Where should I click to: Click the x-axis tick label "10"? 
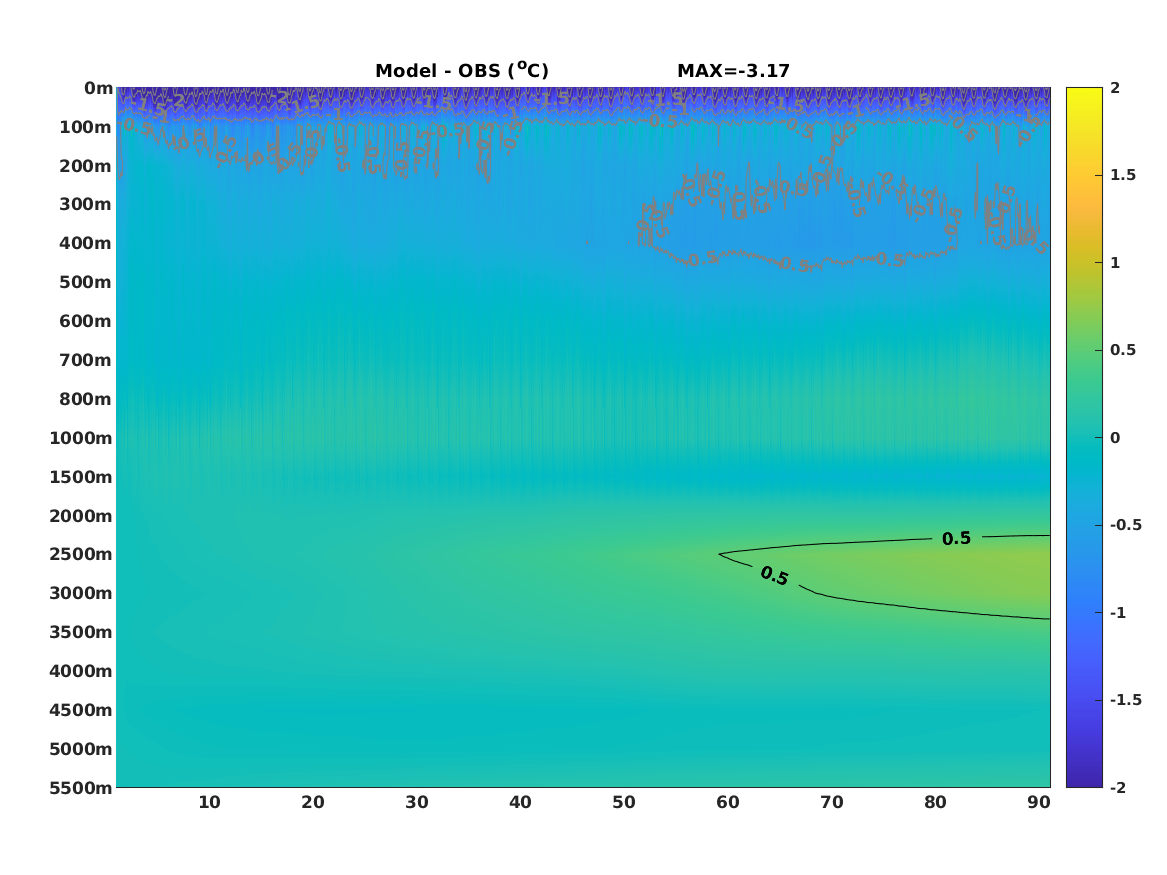tap(209, 803)
